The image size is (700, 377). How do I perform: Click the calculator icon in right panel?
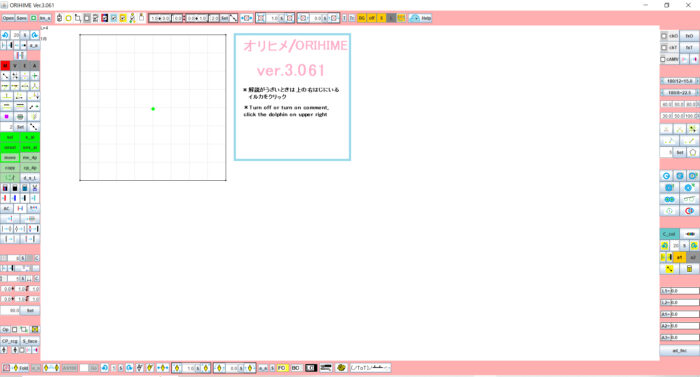pos(689,268)
